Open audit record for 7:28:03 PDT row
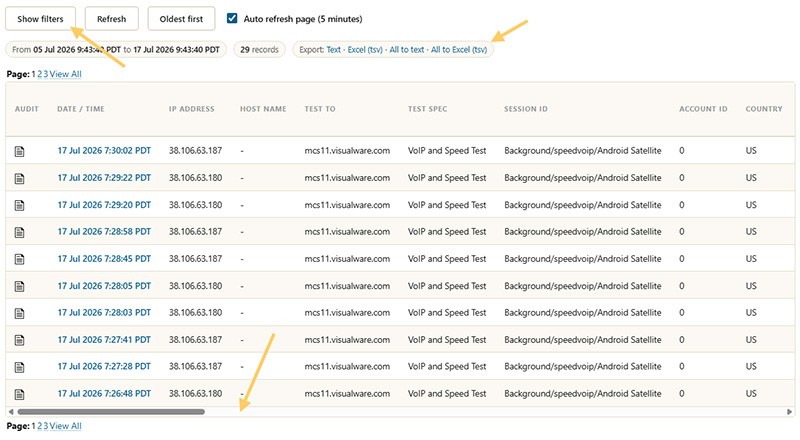Viewport: 800px width, 440px height. pyautogui.click(x=19, y=313)
